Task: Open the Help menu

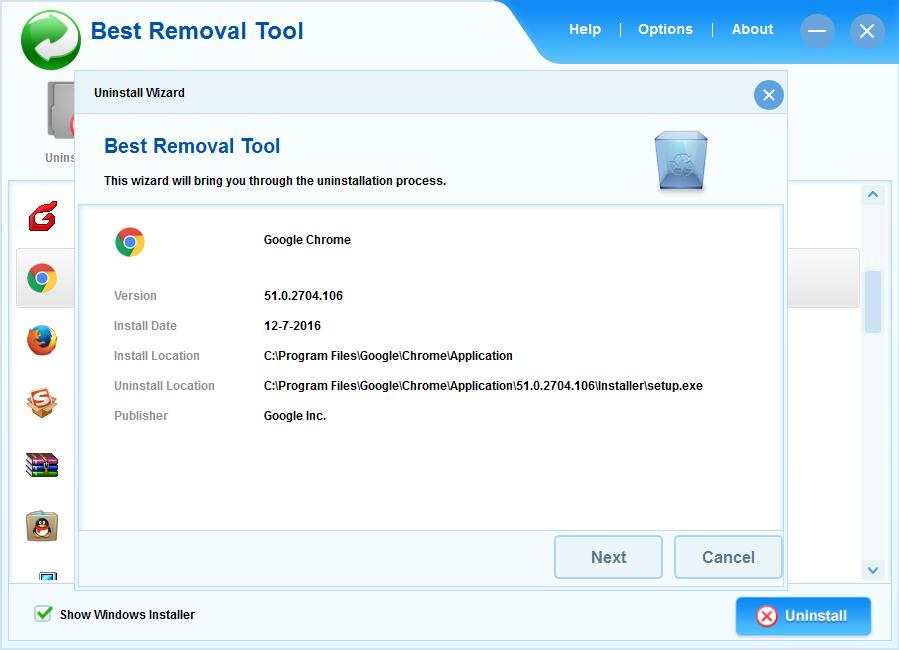Action: coord(585,29)
